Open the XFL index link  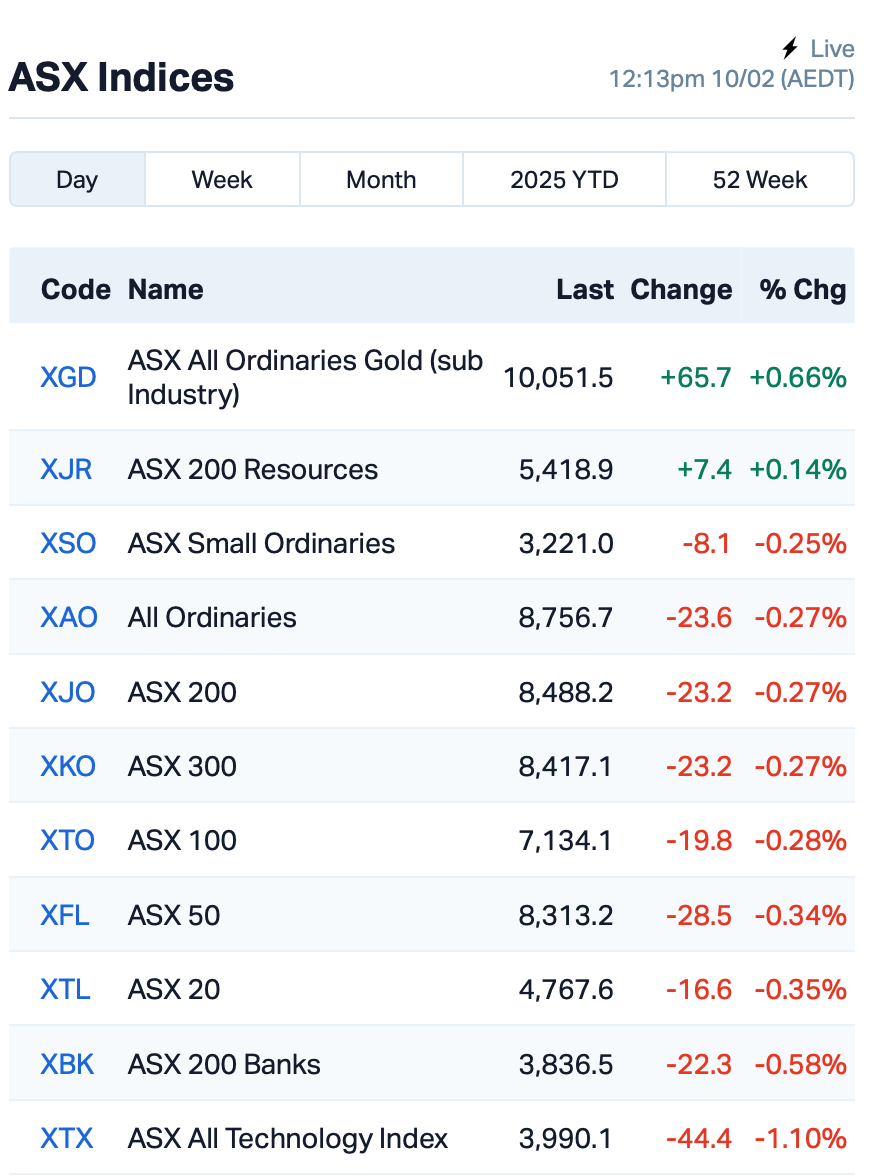pos(64,915)
